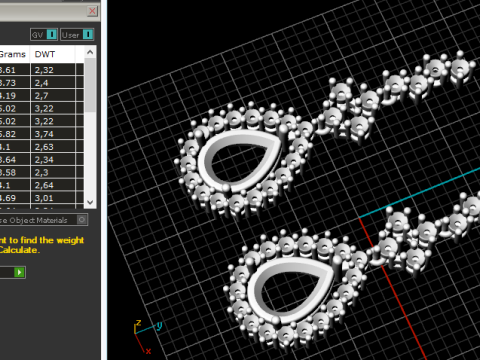The image size is (480, 360).
Task: Select the Grams cell reading 3.58
Action: [15, 172]
